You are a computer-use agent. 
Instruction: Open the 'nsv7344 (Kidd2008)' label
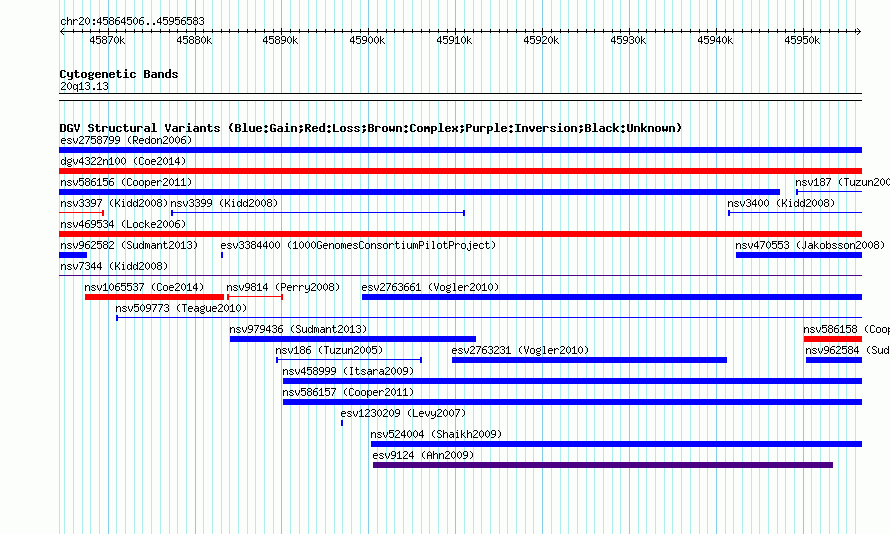[x=114, y=266]
